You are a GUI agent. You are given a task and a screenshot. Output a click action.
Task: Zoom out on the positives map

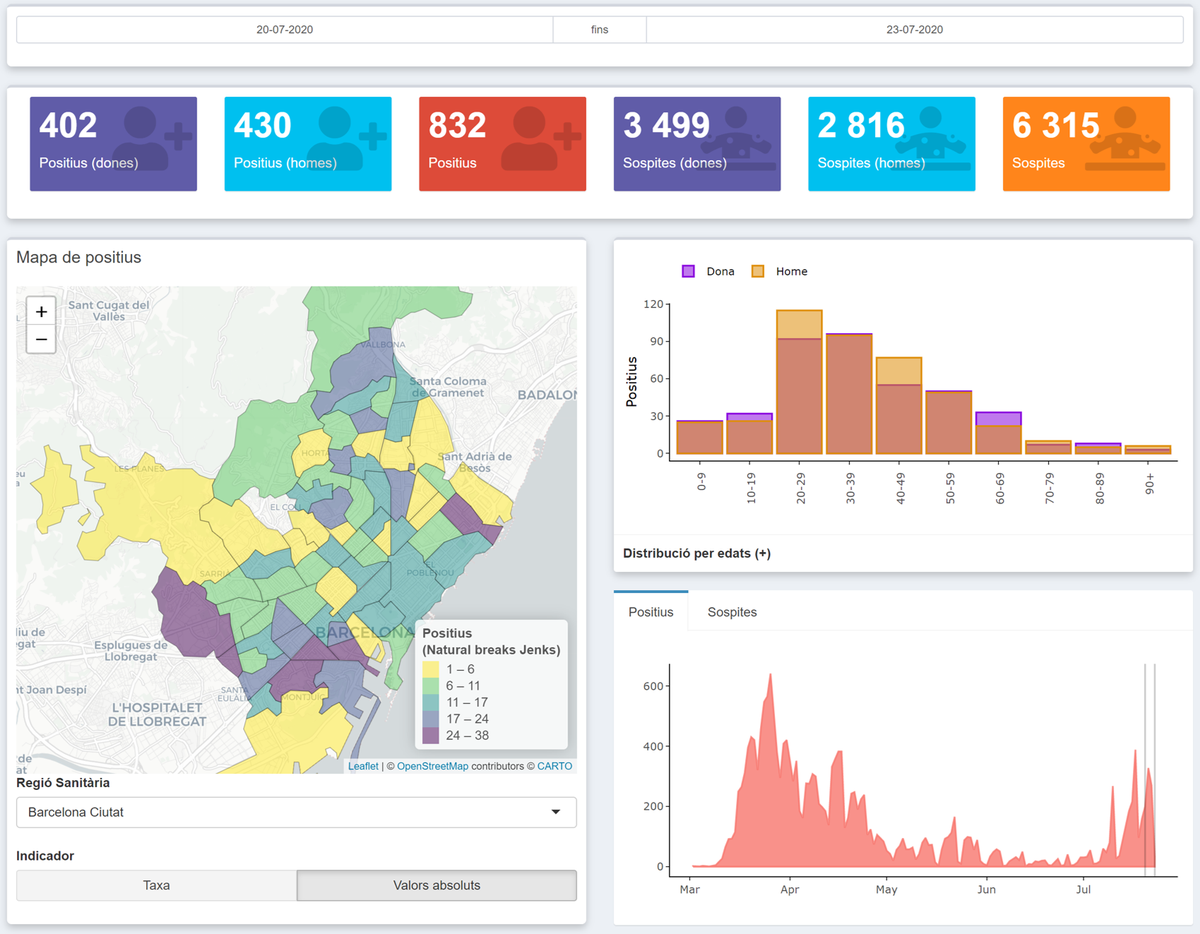41,339
